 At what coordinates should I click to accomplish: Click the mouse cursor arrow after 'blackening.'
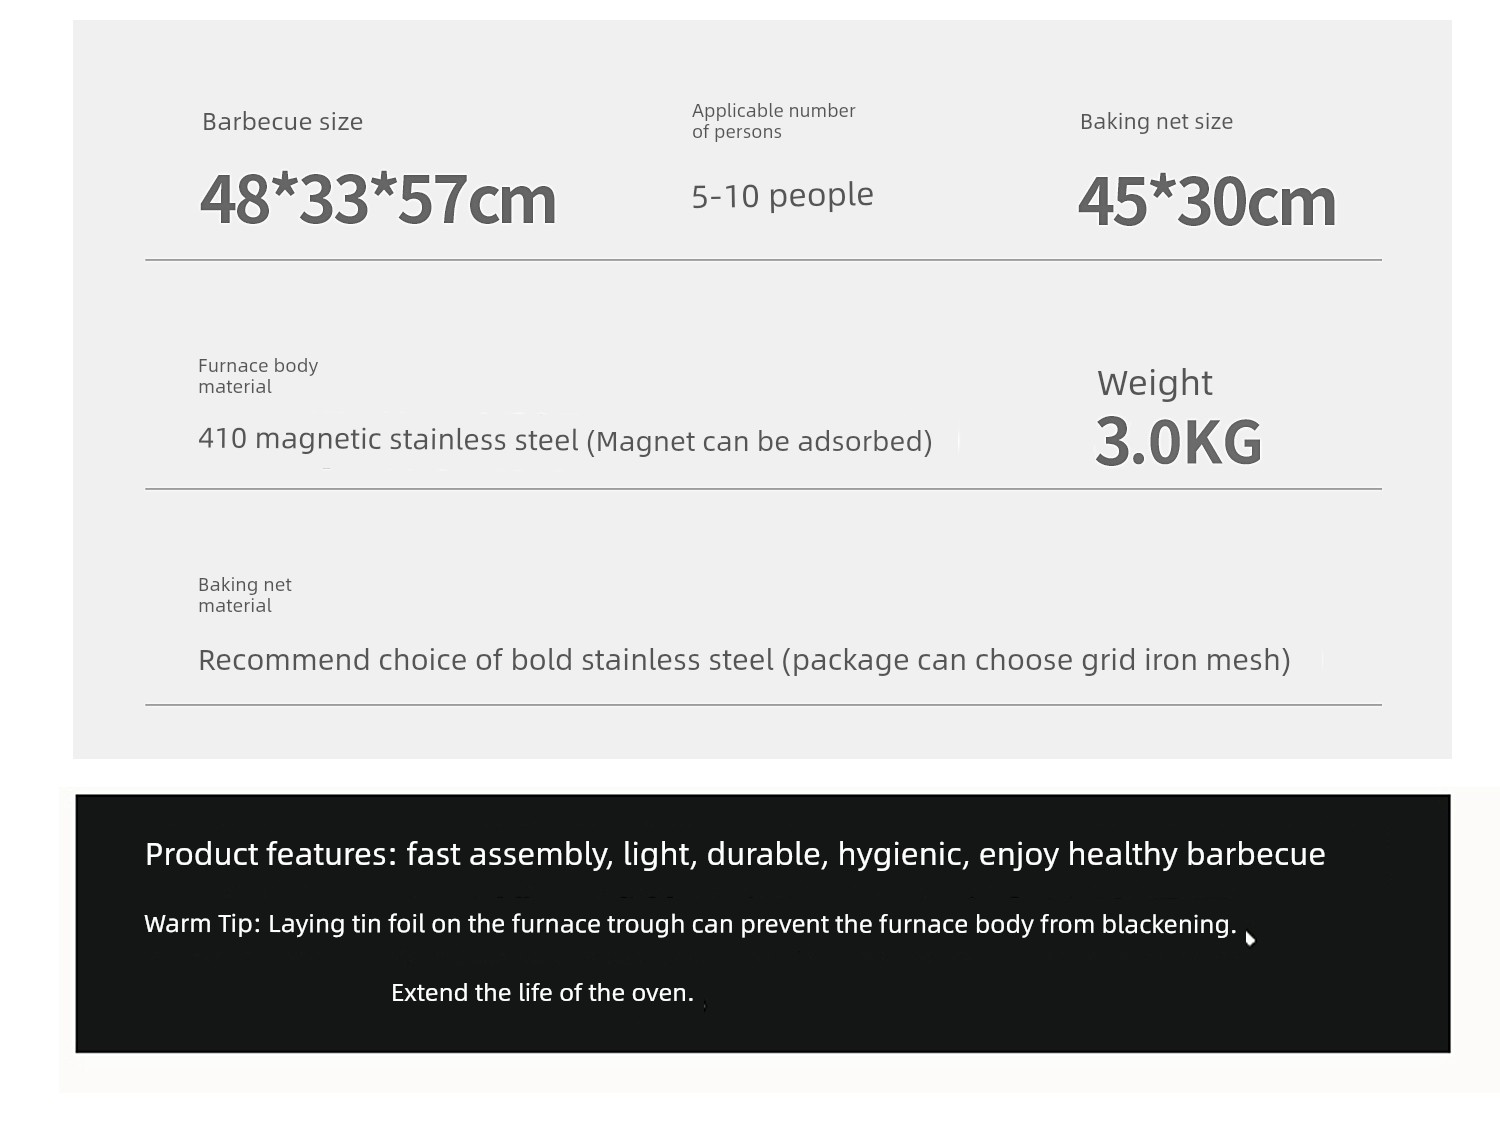[x=1250, y=938]
